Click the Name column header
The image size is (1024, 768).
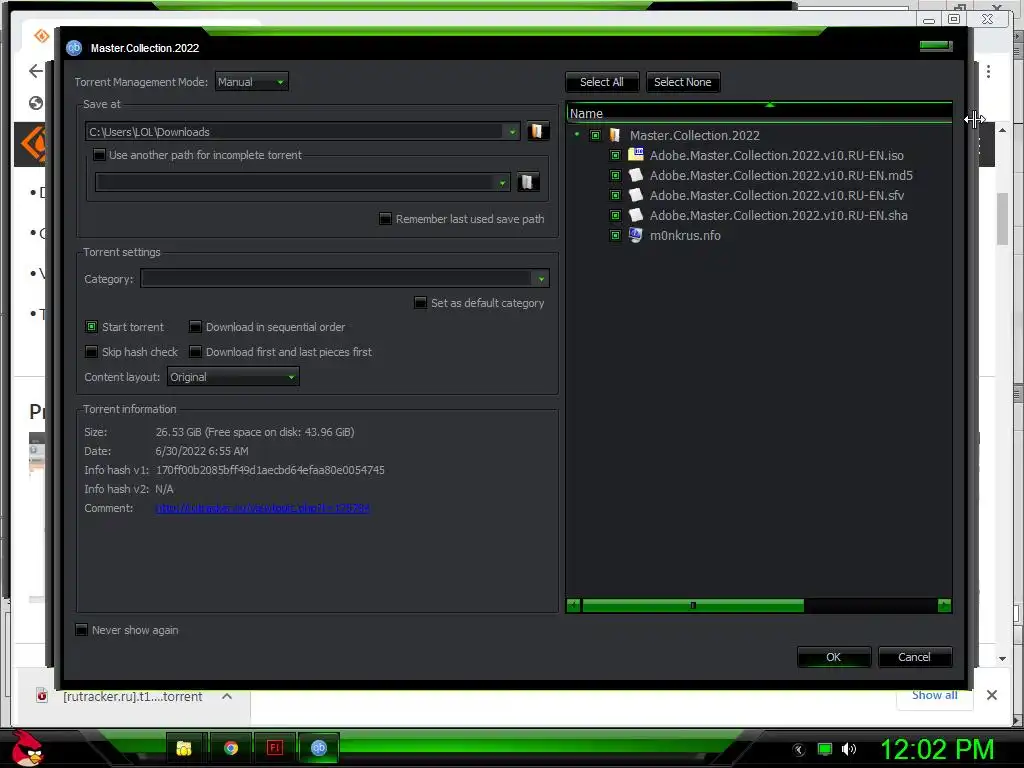click(x=759, y=113)
